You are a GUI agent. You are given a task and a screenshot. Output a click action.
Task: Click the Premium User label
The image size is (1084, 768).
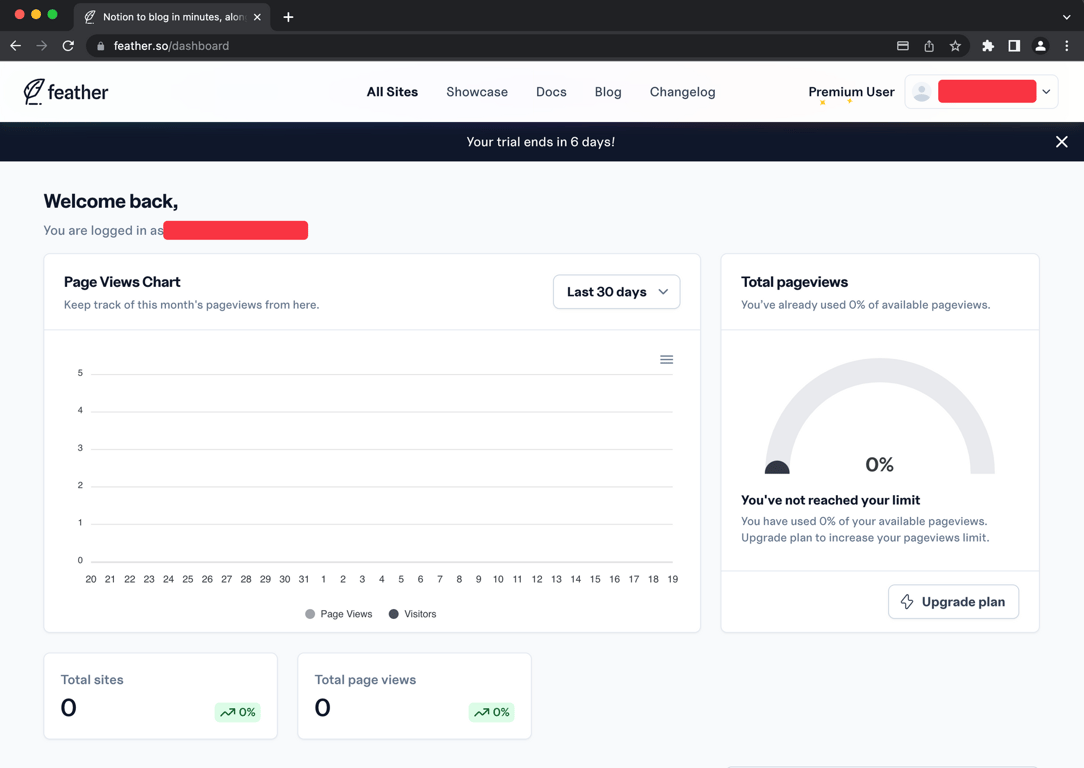click(851, 92)
